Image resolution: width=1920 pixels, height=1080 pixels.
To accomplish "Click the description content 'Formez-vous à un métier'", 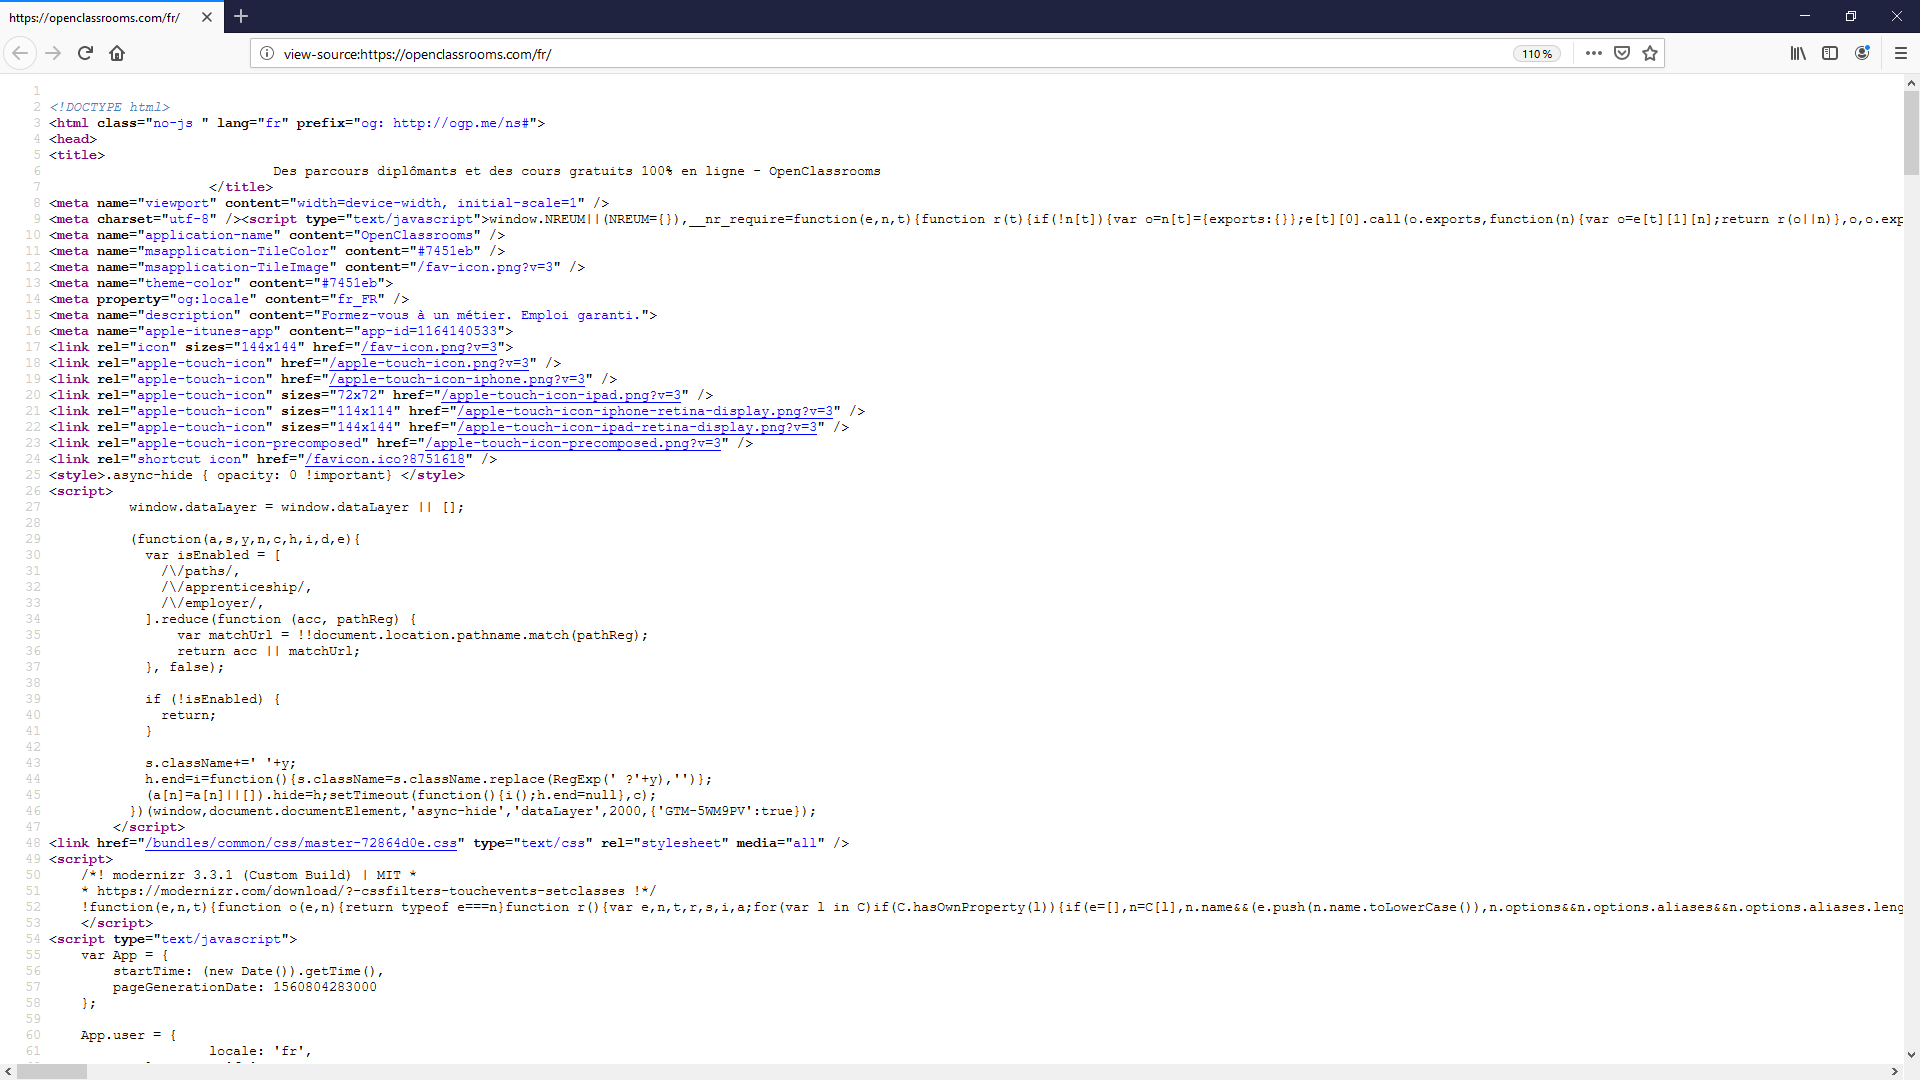I will click(x=481, y=315).
